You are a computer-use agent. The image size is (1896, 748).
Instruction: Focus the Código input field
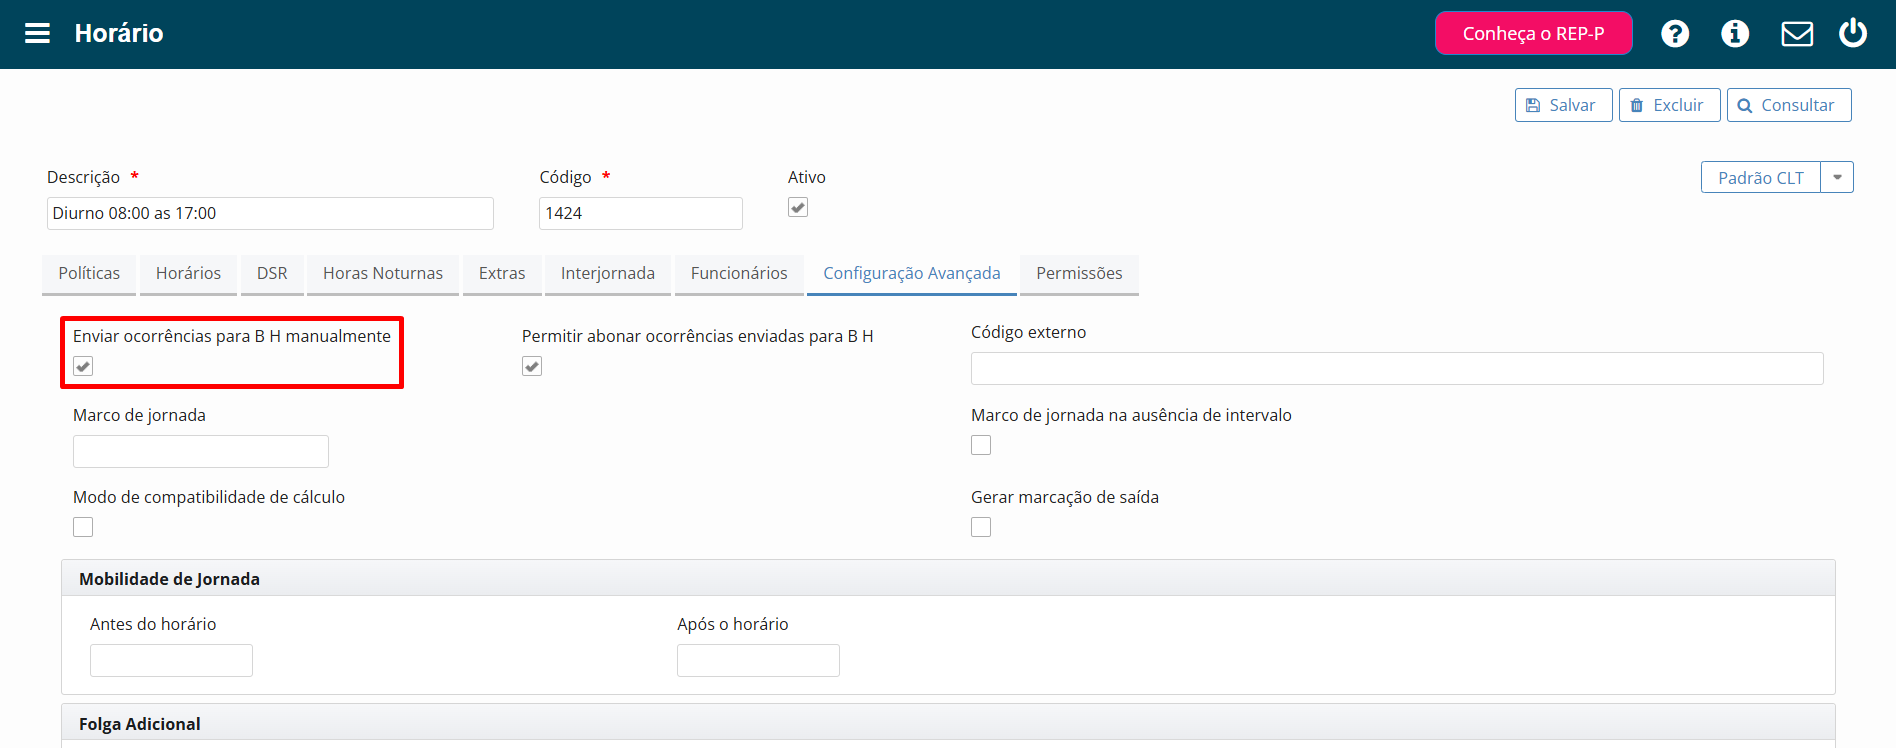(640, 213)
